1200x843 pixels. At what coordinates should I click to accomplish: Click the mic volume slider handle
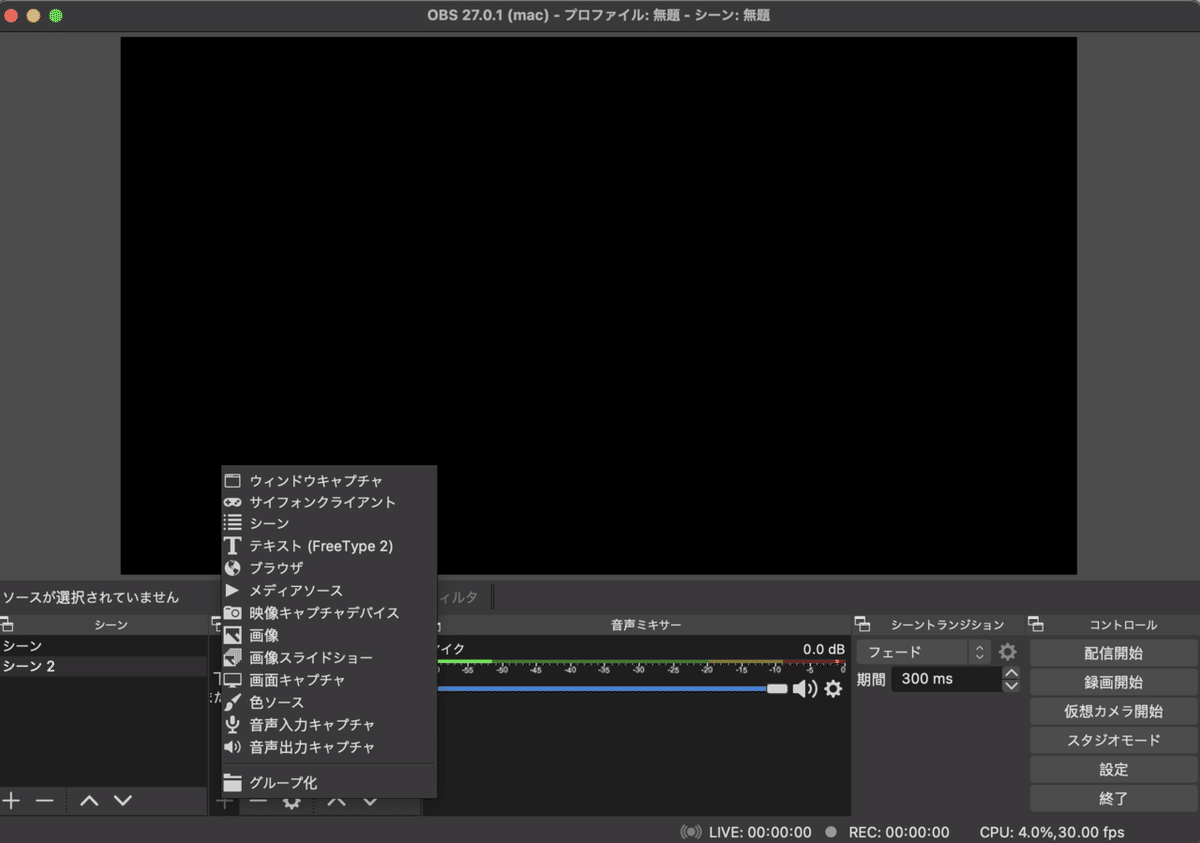(x=779, y=689)
